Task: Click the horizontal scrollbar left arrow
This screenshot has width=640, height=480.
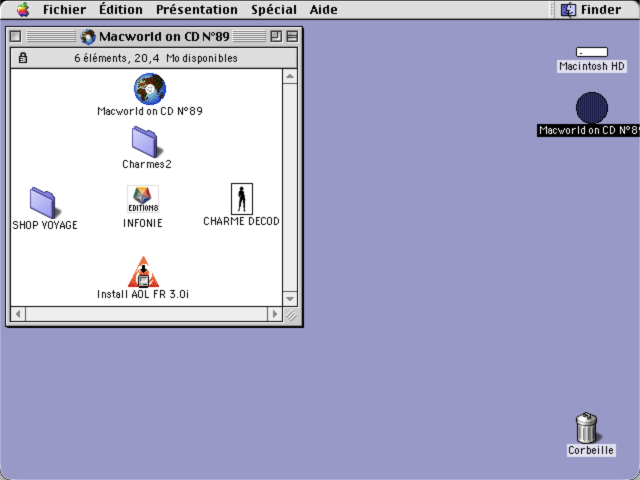Action: (x=18, y=314)
